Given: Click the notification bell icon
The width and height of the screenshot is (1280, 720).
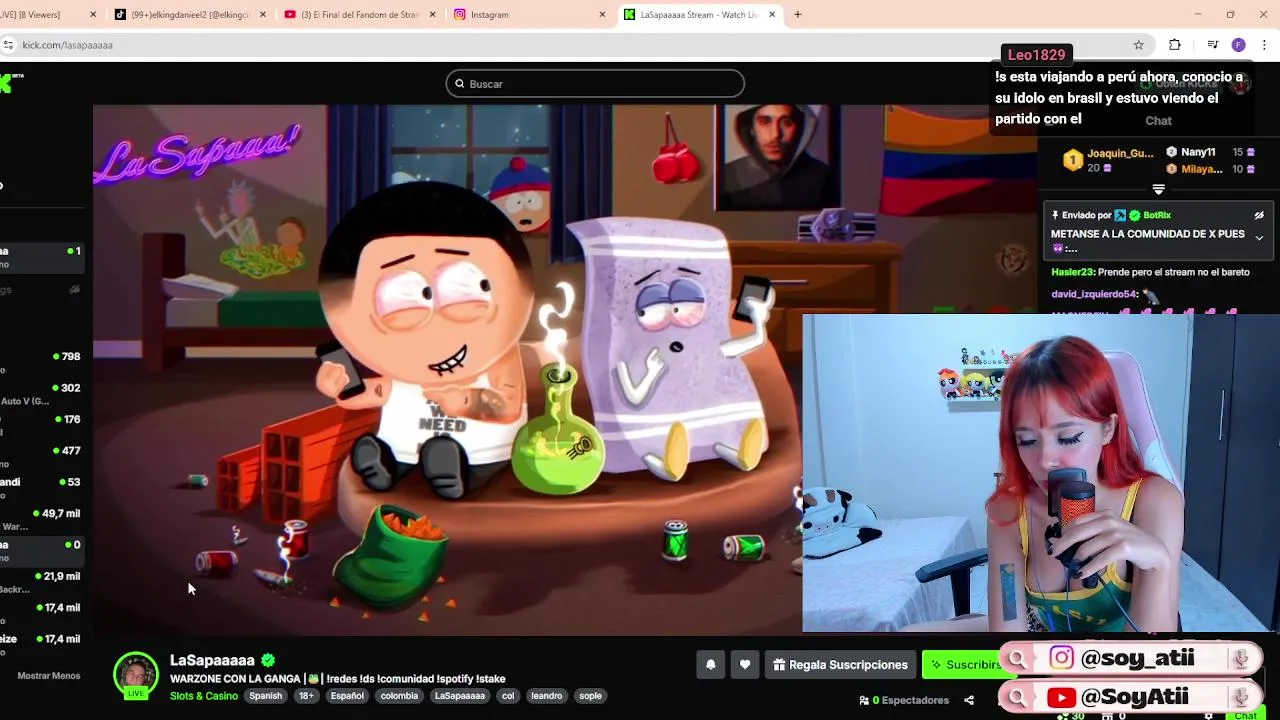Looking at the screenshot, I should pos(711,665).
